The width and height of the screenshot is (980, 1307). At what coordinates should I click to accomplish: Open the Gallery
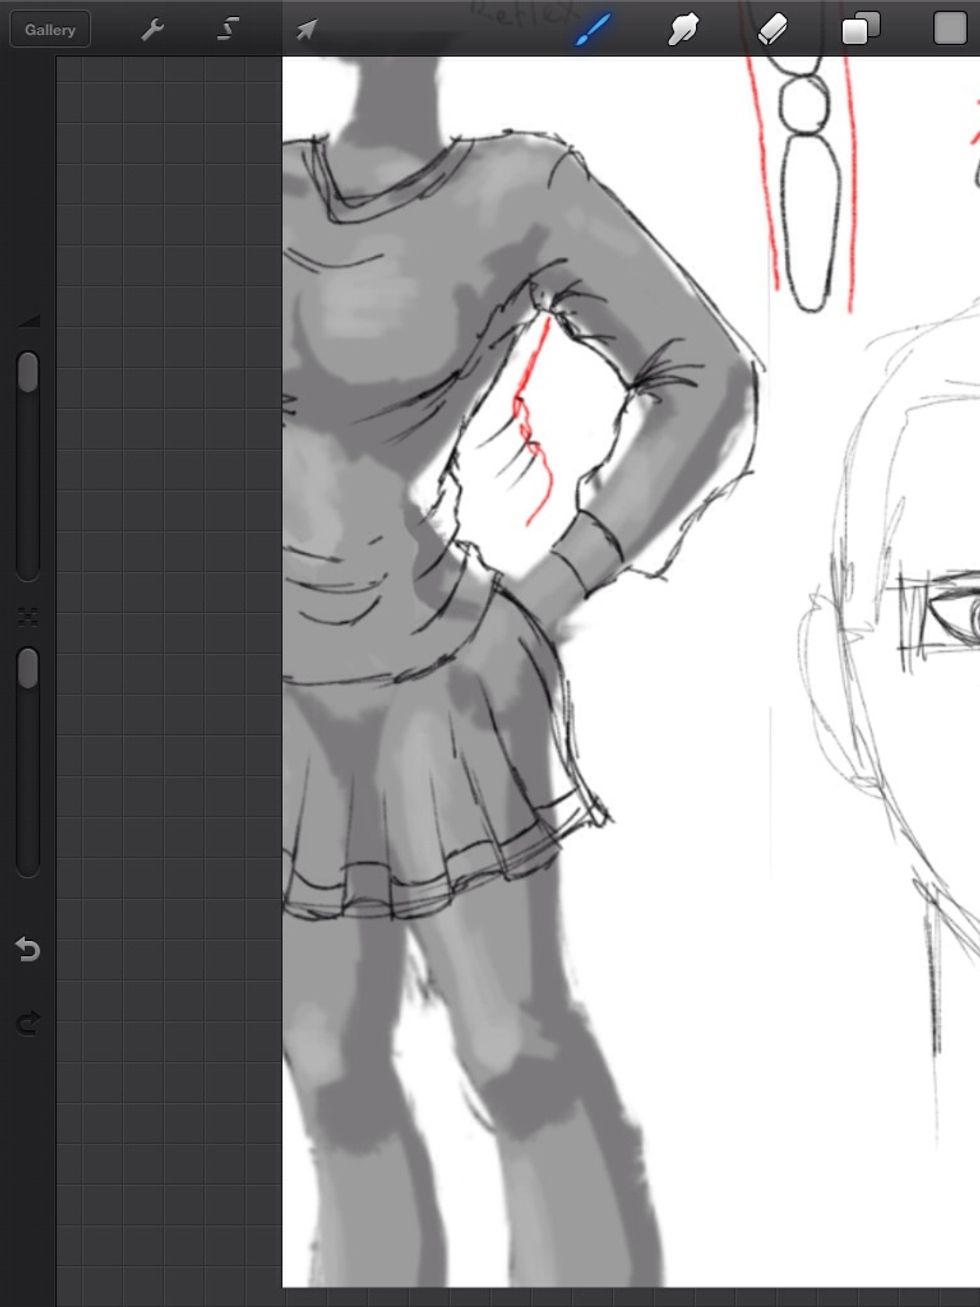50,30
